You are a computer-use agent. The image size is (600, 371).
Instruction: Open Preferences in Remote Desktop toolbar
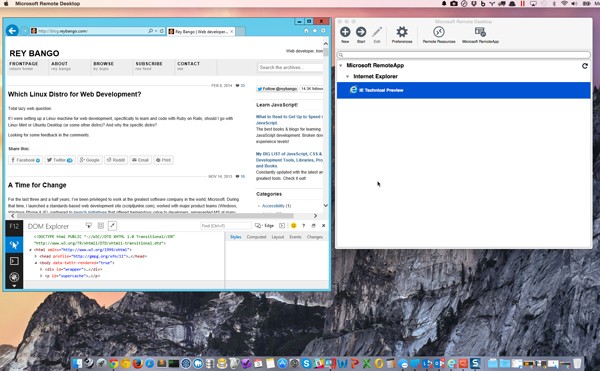[402, 35]
